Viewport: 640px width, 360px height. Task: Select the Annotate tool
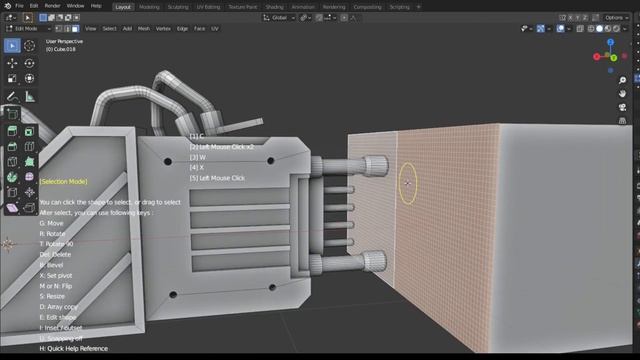pyautogui.click(x=12, y=97)
